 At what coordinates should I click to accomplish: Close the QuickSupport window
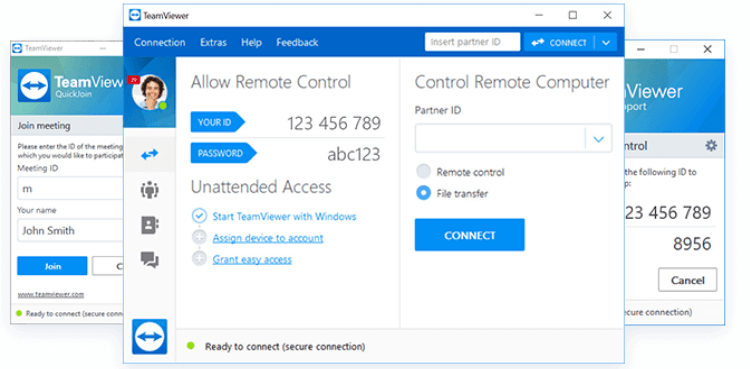707,49
